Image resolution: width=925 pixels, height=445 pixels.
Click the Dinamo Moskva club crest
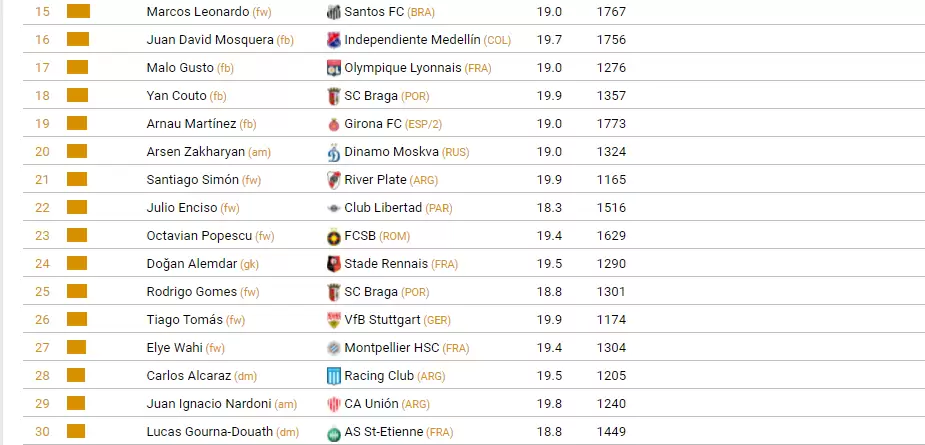click(334, 152)
